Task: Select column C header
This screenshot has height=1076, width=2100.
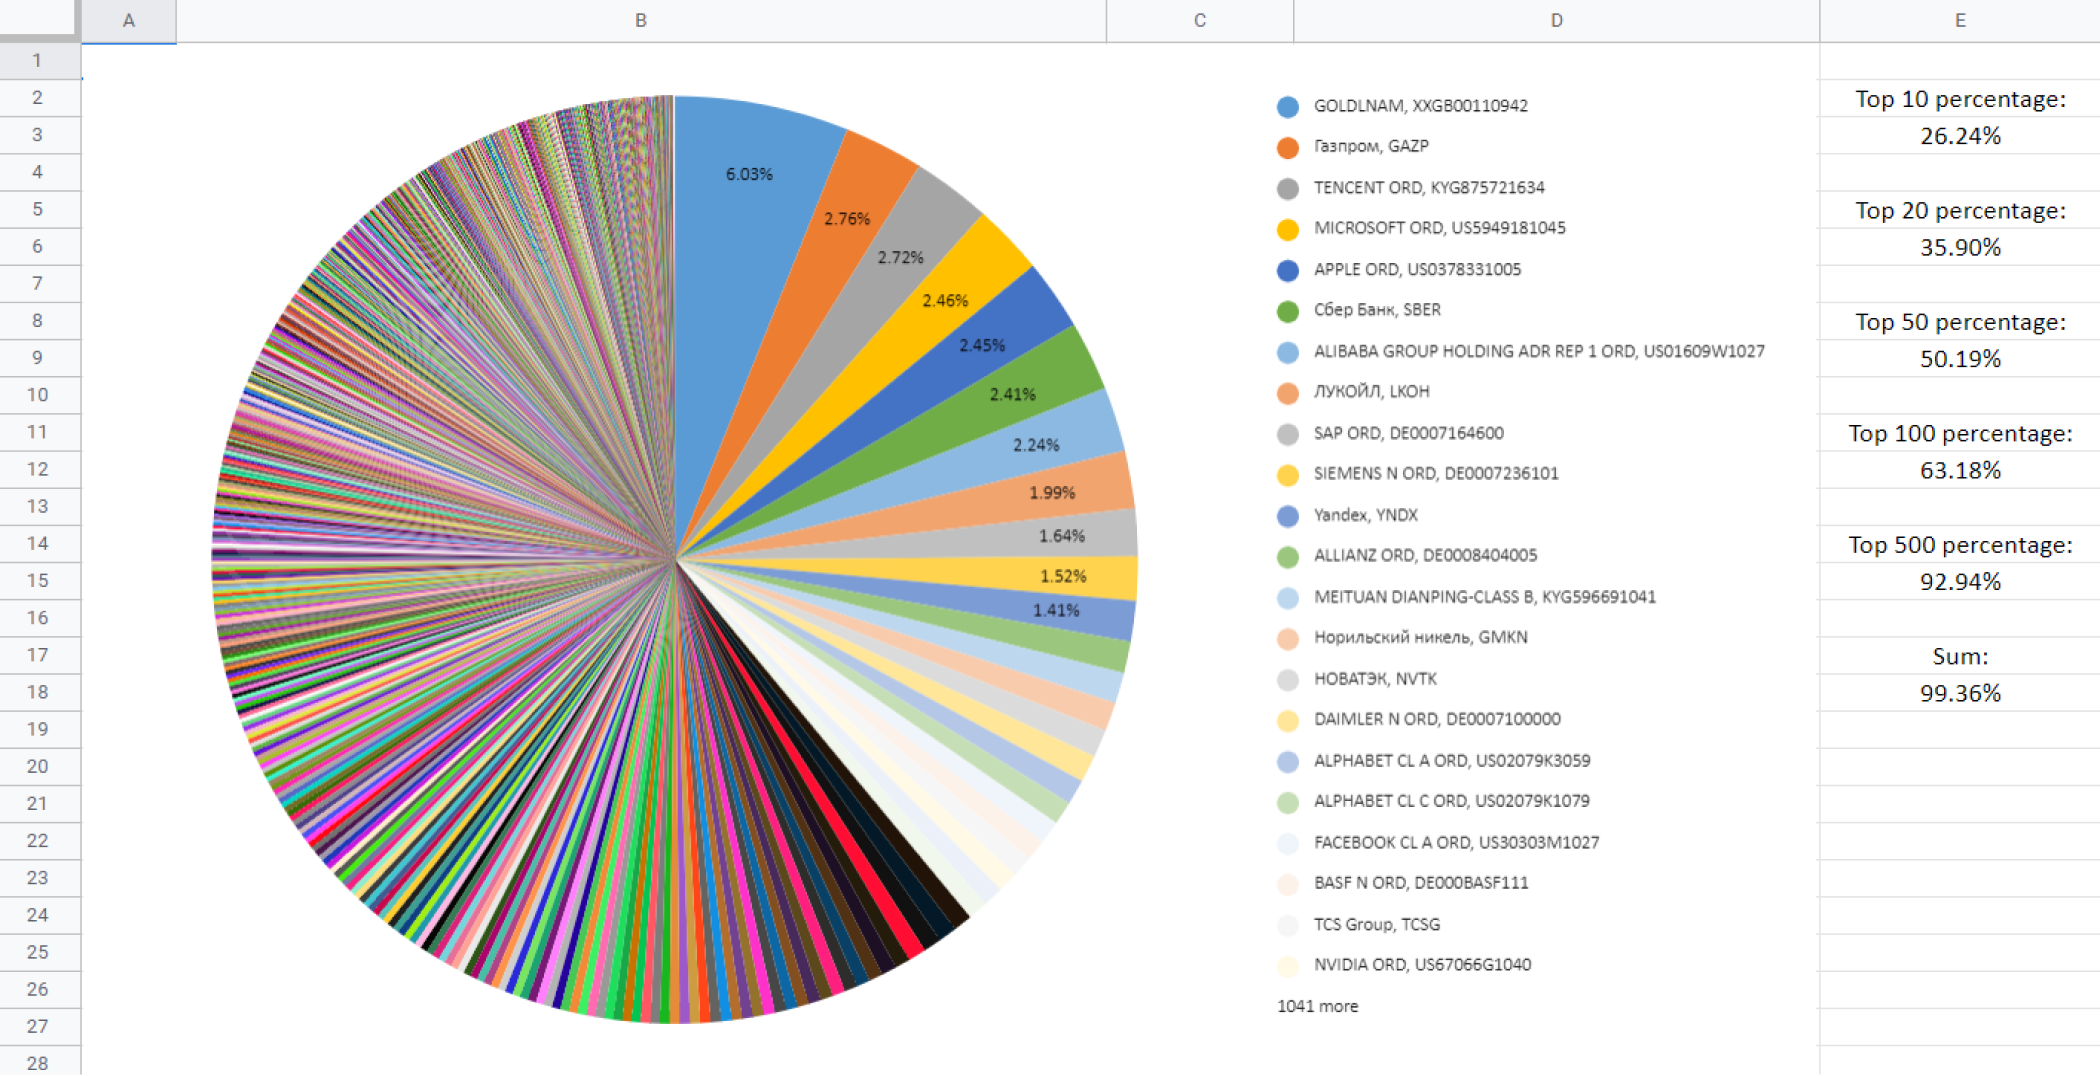Action: click(x=1200, y=20)
